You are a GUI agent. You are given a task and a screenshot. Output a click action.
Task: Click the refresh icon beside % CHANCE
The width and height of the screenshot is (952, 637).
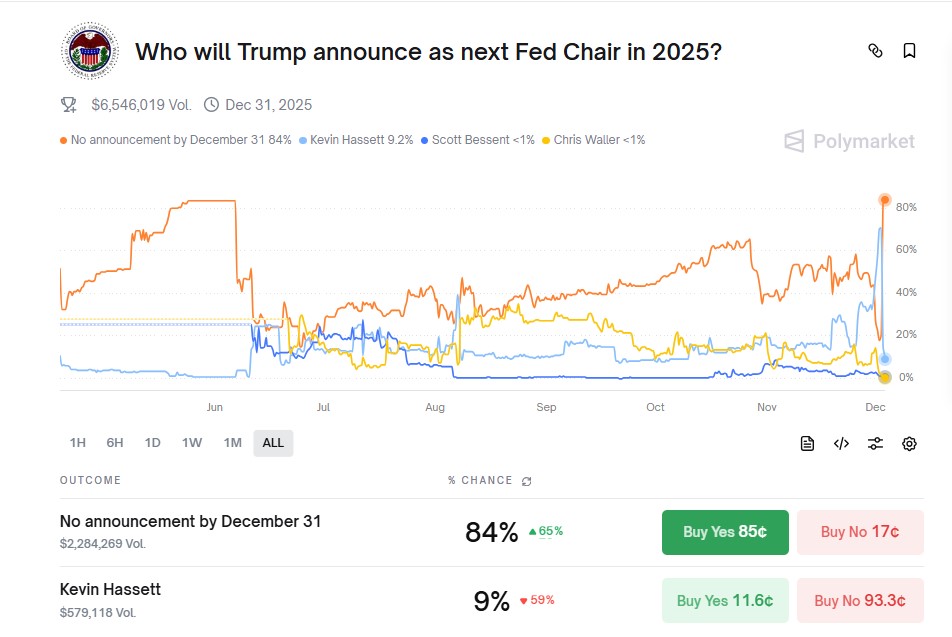tap(527, 481)
